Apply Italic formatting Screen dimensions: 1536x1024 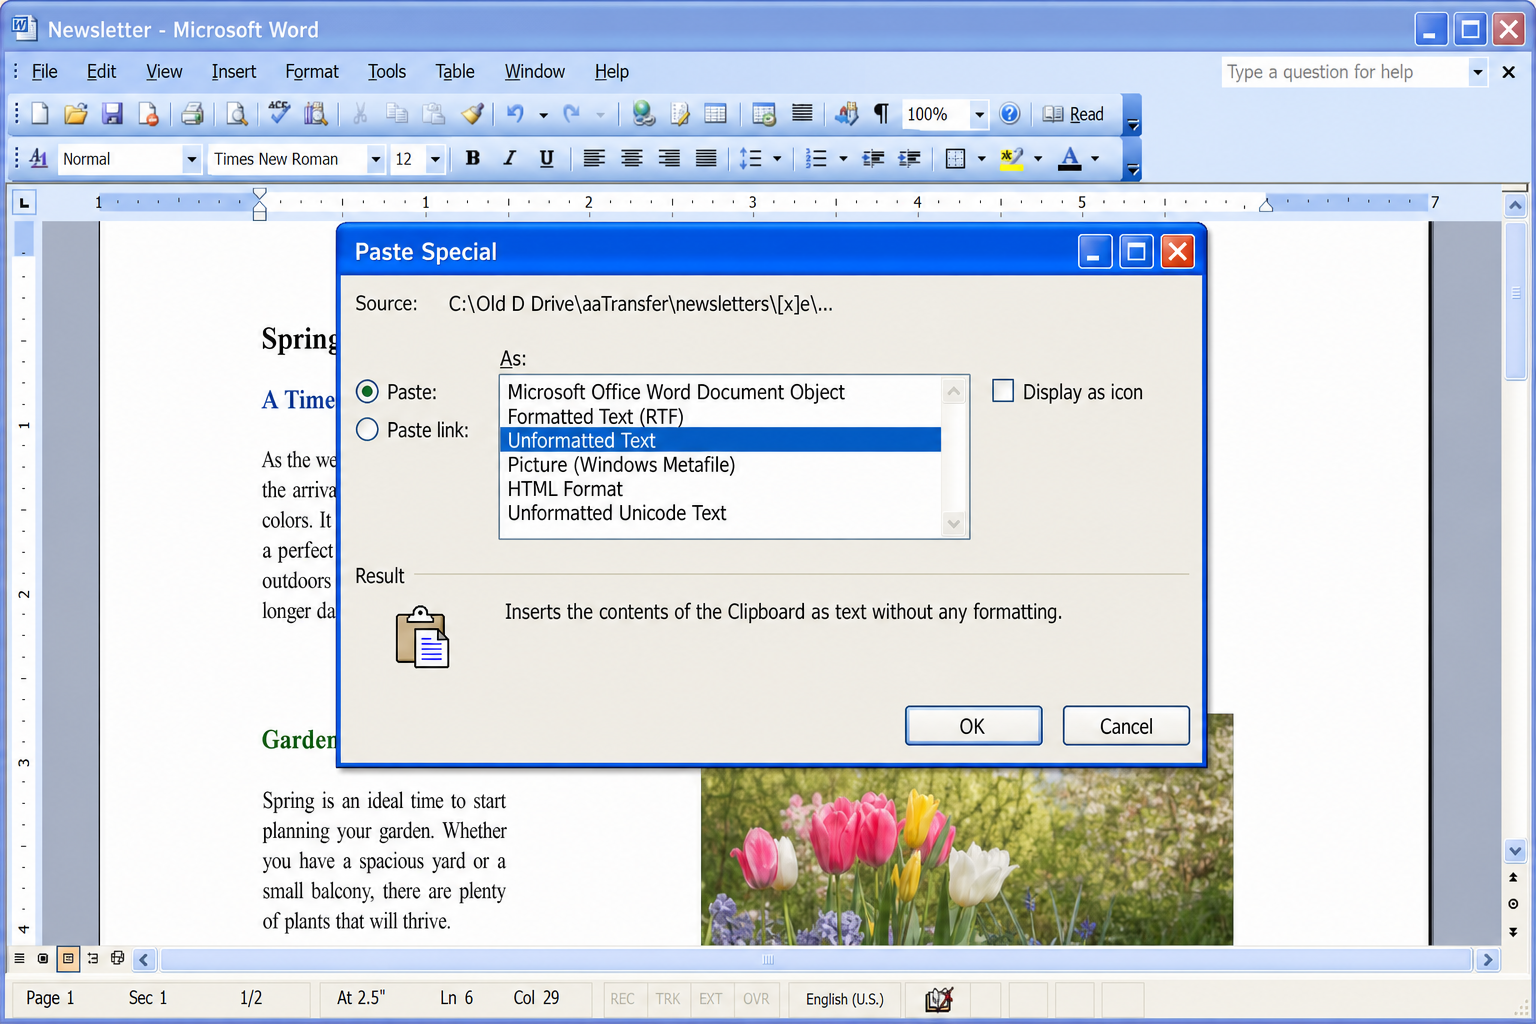point(510,158)
